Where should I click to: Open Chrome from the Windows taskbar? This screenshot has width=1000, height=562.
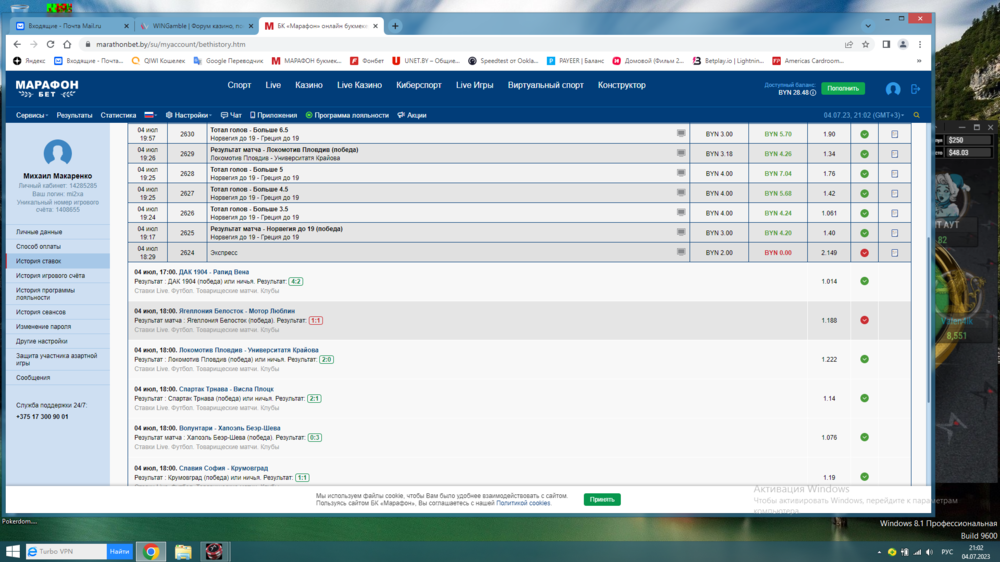pos(151,551)
